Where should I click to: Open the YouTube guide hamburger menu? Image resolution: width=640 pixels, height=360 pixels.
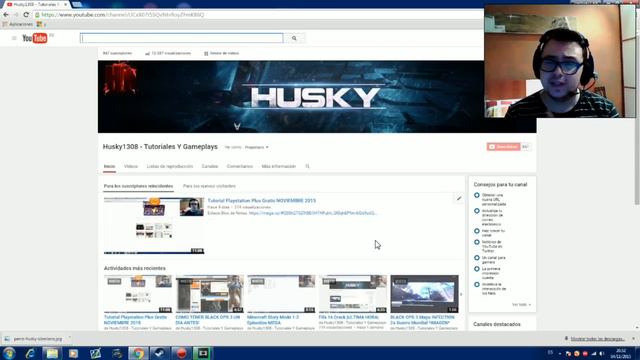click(x=14, y=38)
